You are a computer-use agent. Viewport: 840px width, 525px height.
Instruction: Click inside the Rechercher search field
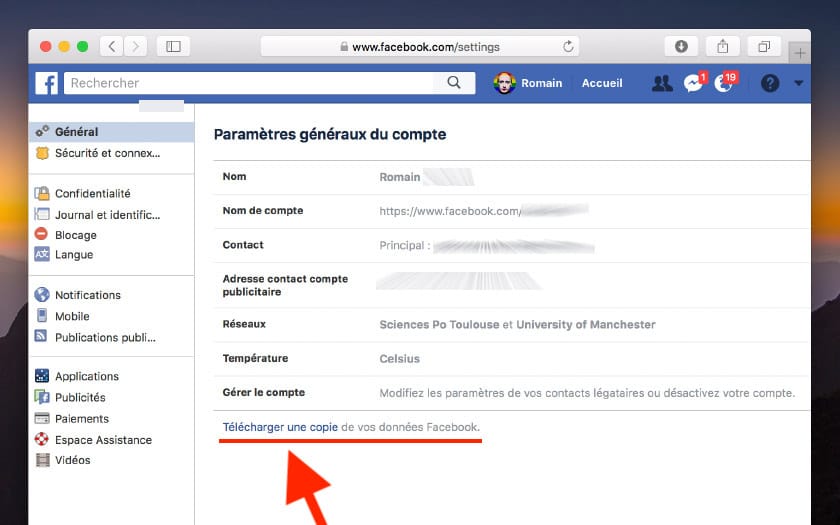click(x=249, y=83)
